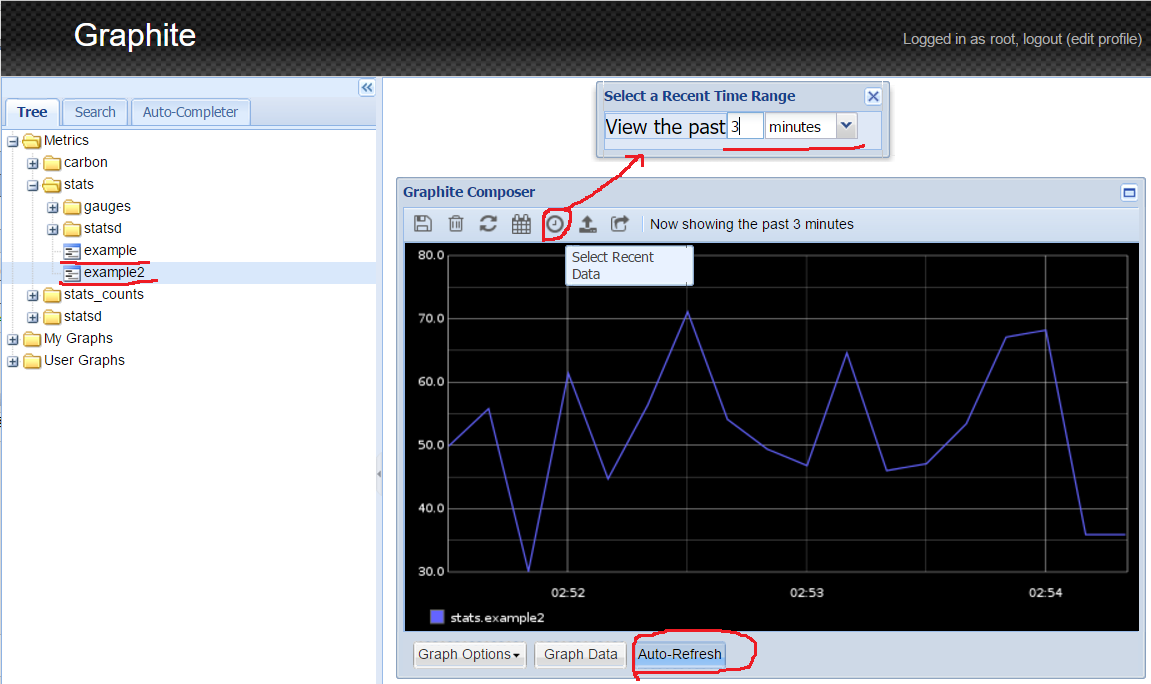Switch to the Tree tab
The width and height of the screenshot is (1151, 684).
click(32, 112)
